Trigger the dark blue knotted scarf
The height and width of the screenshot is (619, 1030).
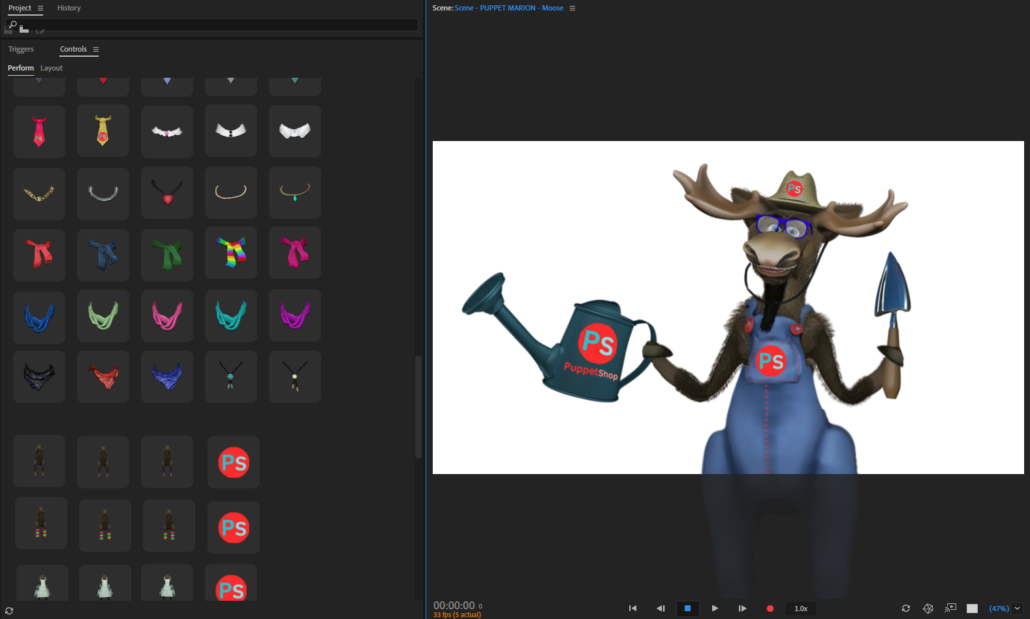[x=102, y=254]
